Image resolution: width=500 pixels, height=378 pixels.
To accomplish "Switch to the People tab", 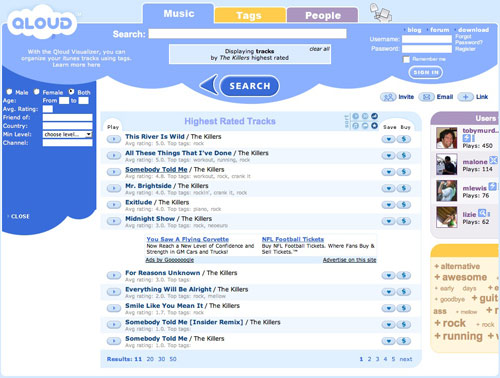I will (323, 15).
